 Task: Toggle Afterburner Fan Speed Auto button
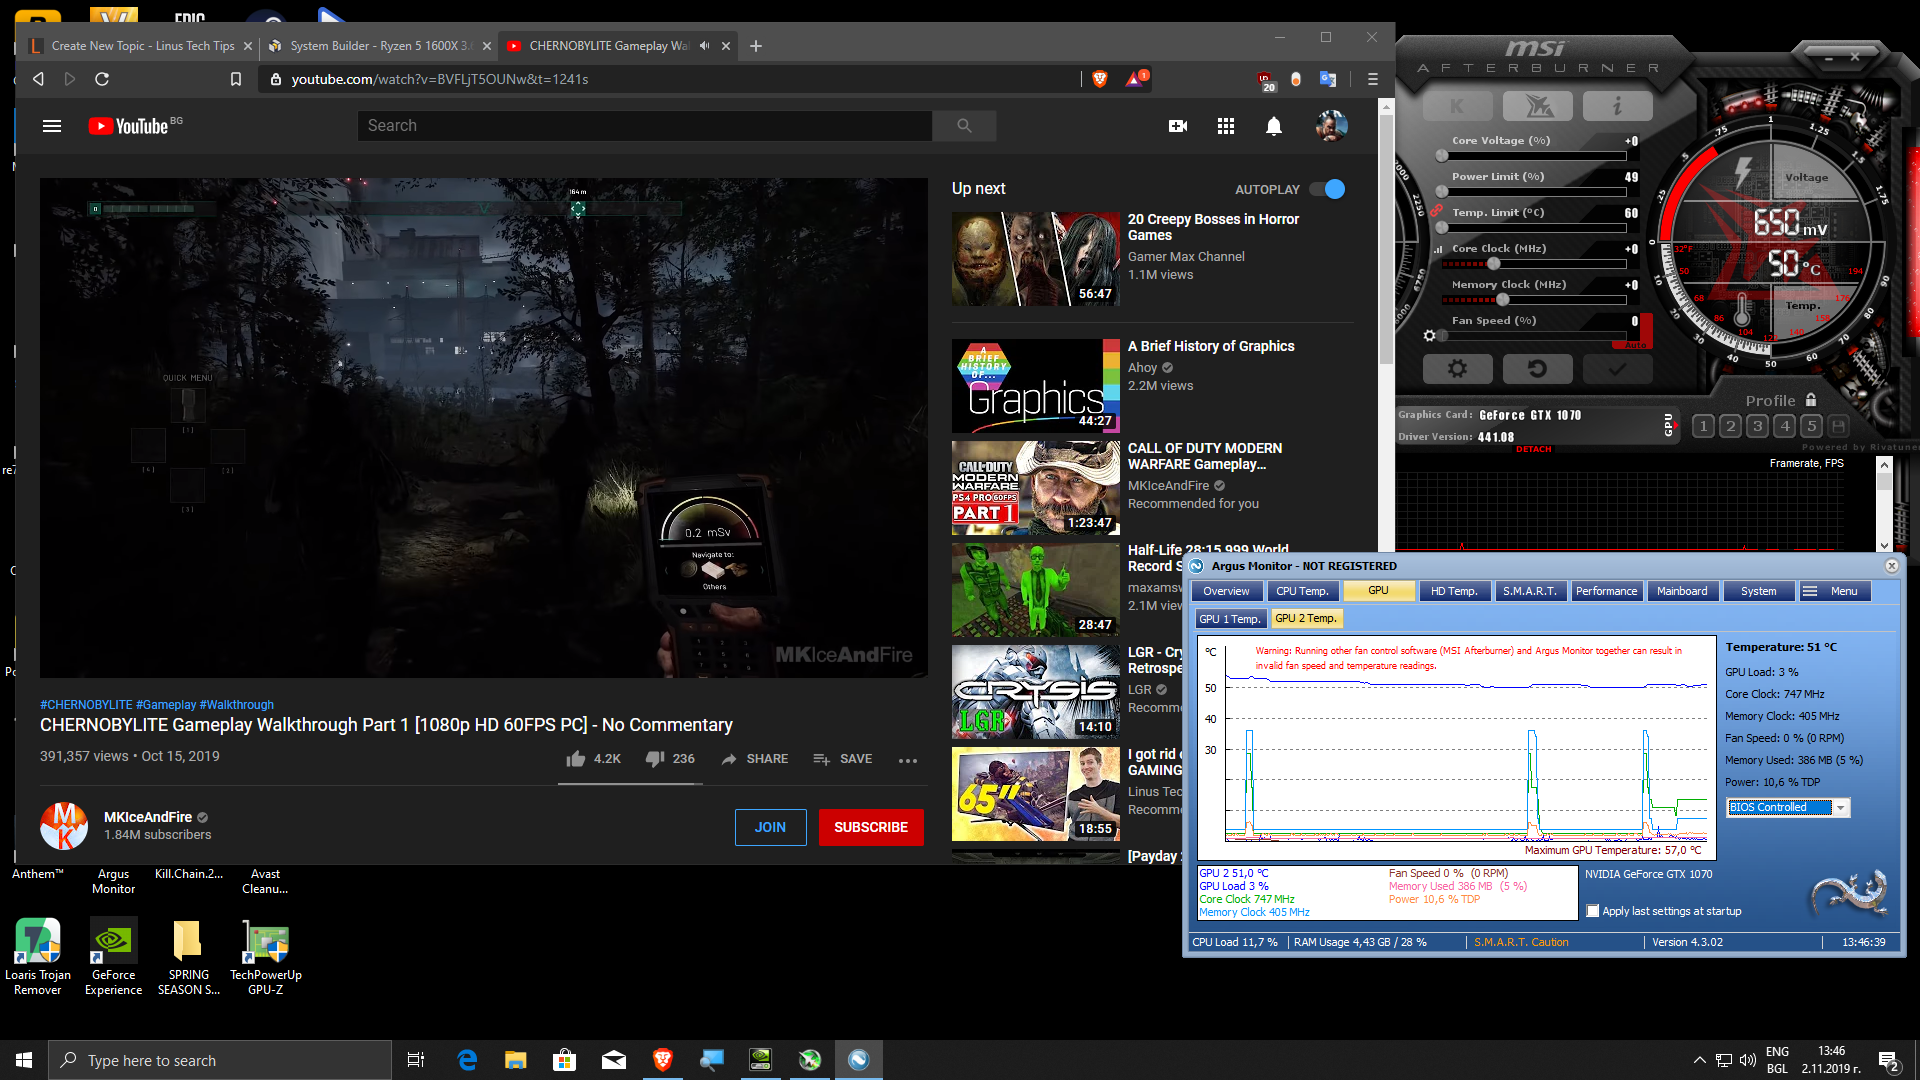1635,345
